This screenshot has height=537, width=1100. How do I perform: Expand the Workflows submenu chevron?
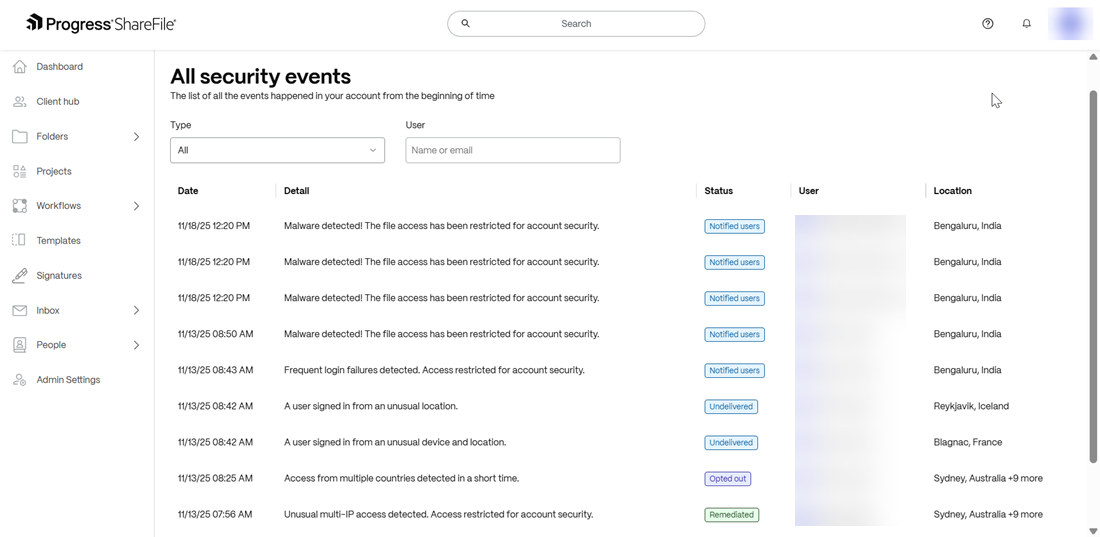pyautogui.click(x=136, y=206)
